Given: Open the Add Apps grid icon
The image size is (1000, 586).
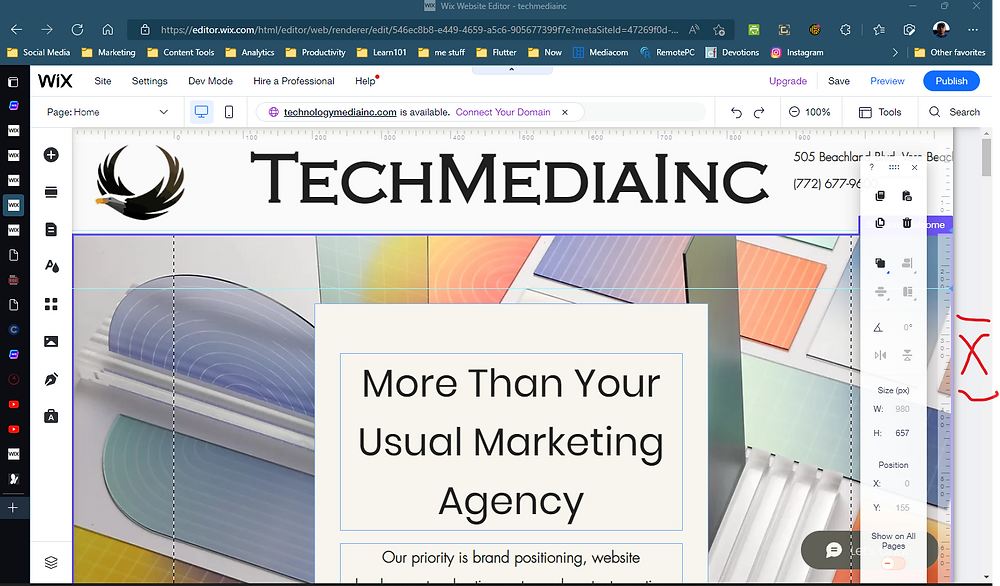Looking at the screenshot, I should click(51, 304).
